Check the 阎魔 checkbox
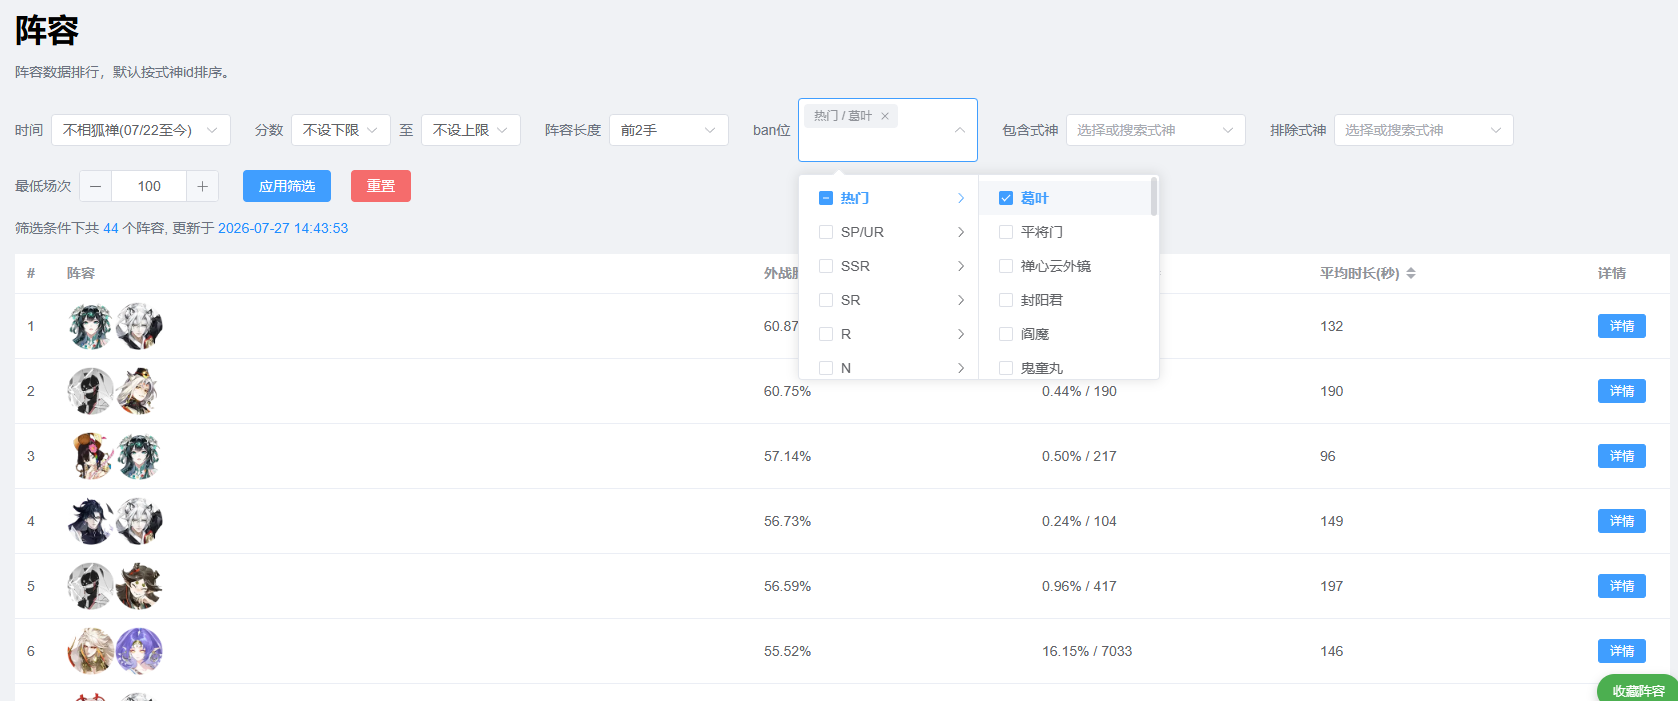Image resolution: width=1678 pixels, height=701 pixels. pos(1006,334)
